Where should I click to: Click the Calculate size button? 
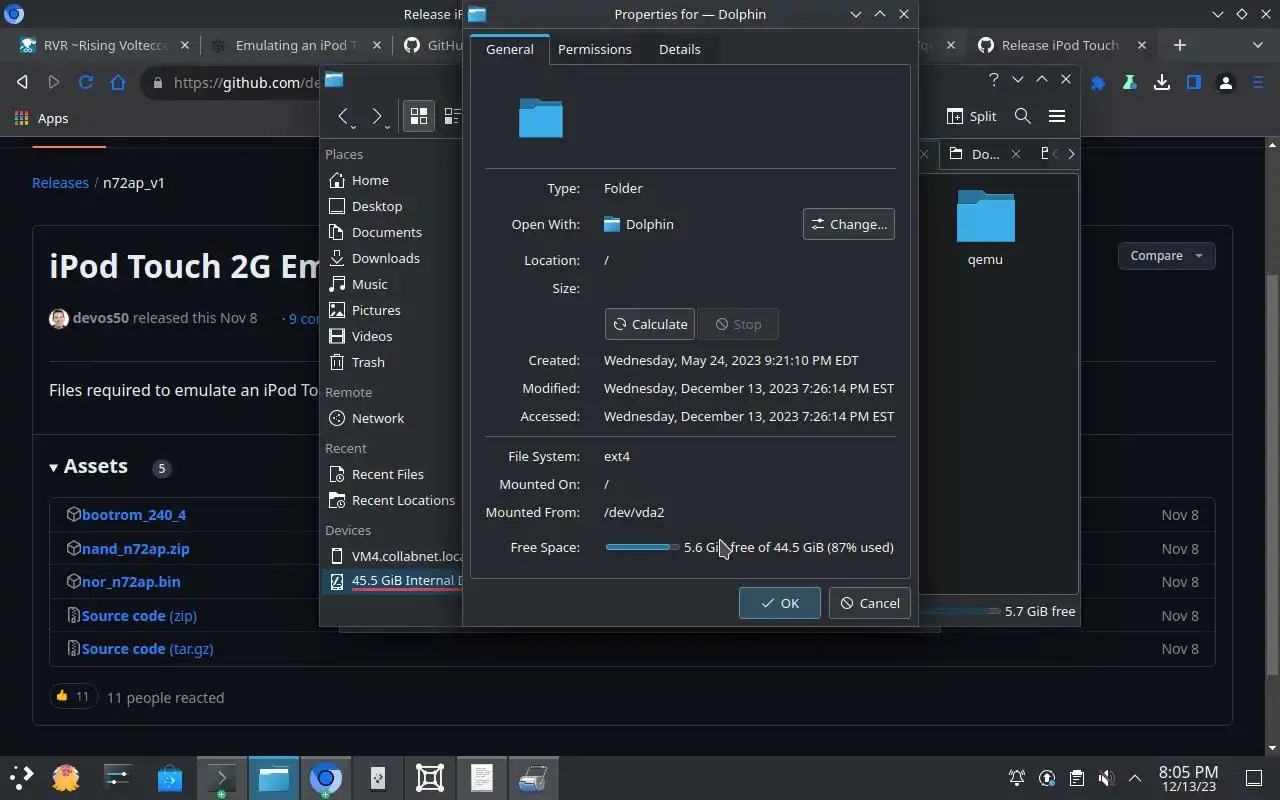tap(650, 324)
